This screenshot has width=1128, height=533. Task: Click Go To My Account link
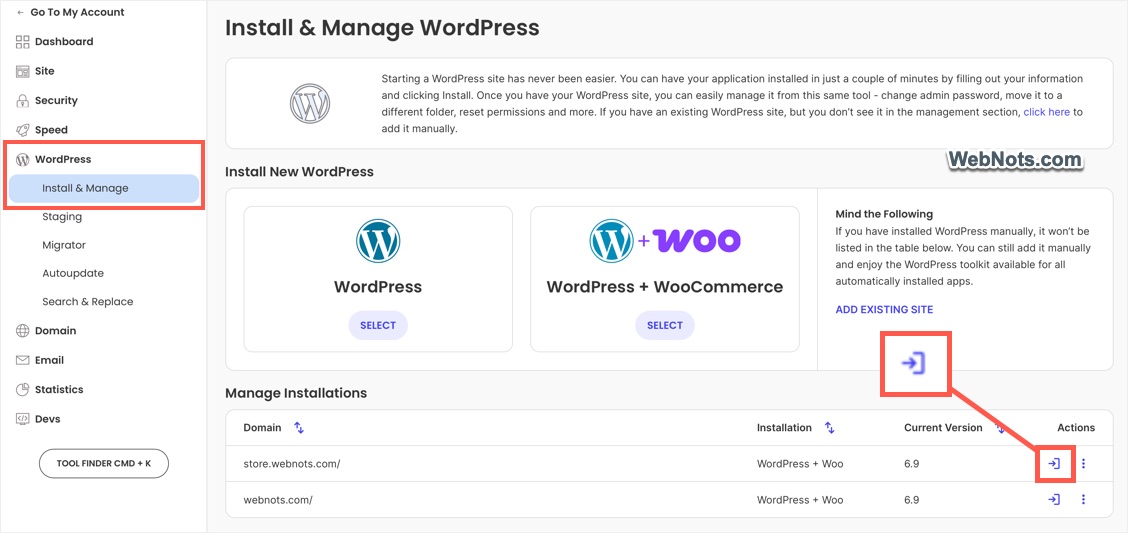click(x=78, y=12)
